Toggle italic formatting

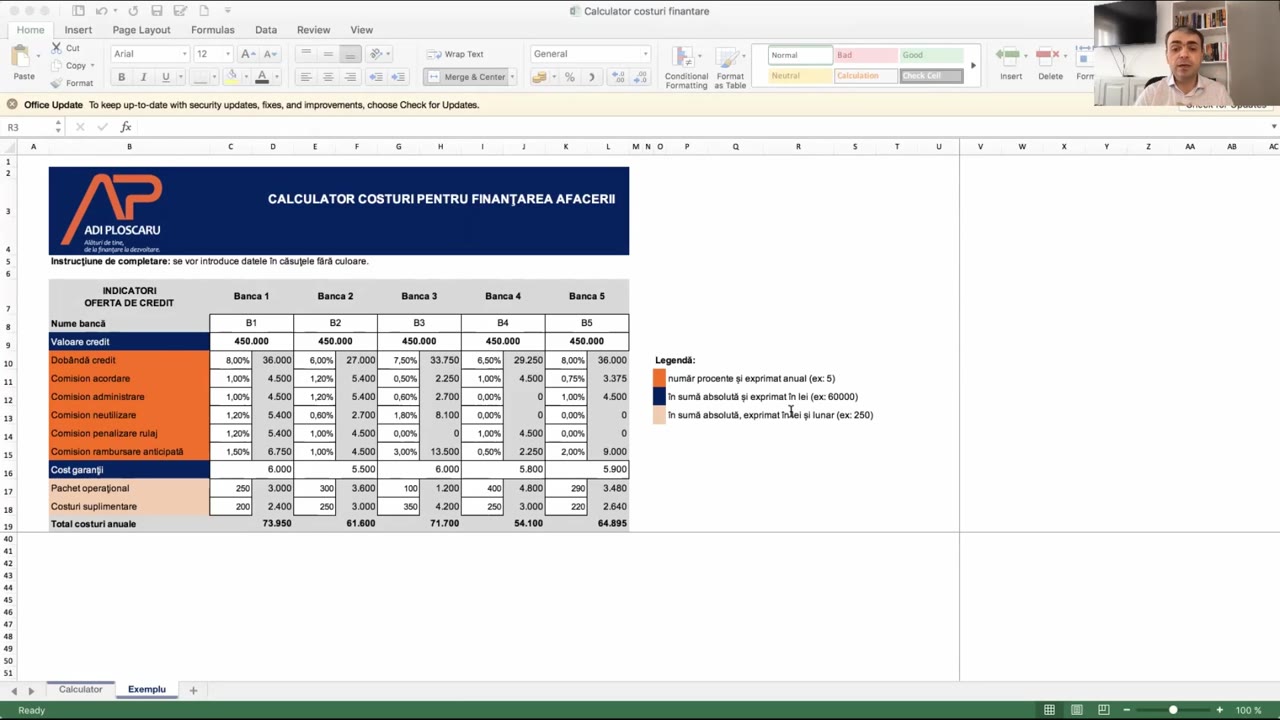click(143, 77)
